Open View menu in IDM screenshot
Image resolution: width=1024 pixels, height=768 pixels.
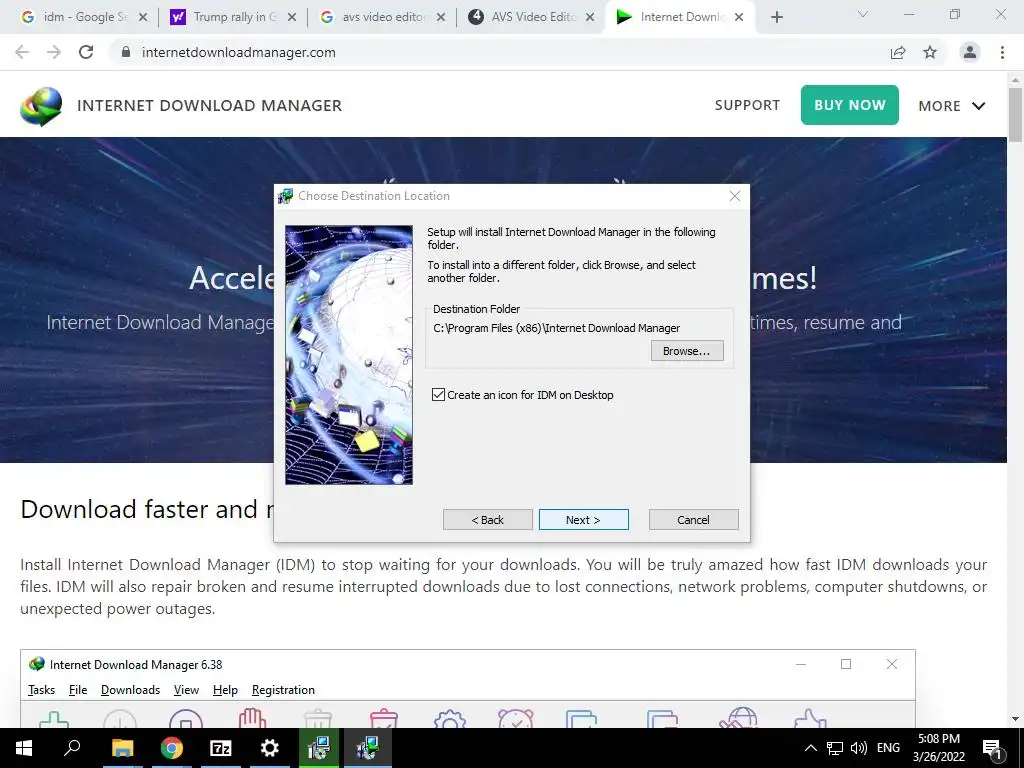coord(186,690)
